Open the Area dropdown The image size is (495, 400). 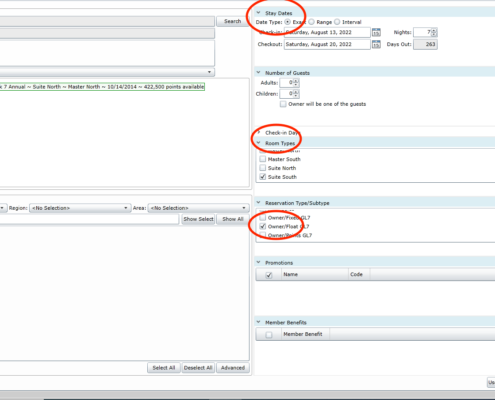point(199,208)
